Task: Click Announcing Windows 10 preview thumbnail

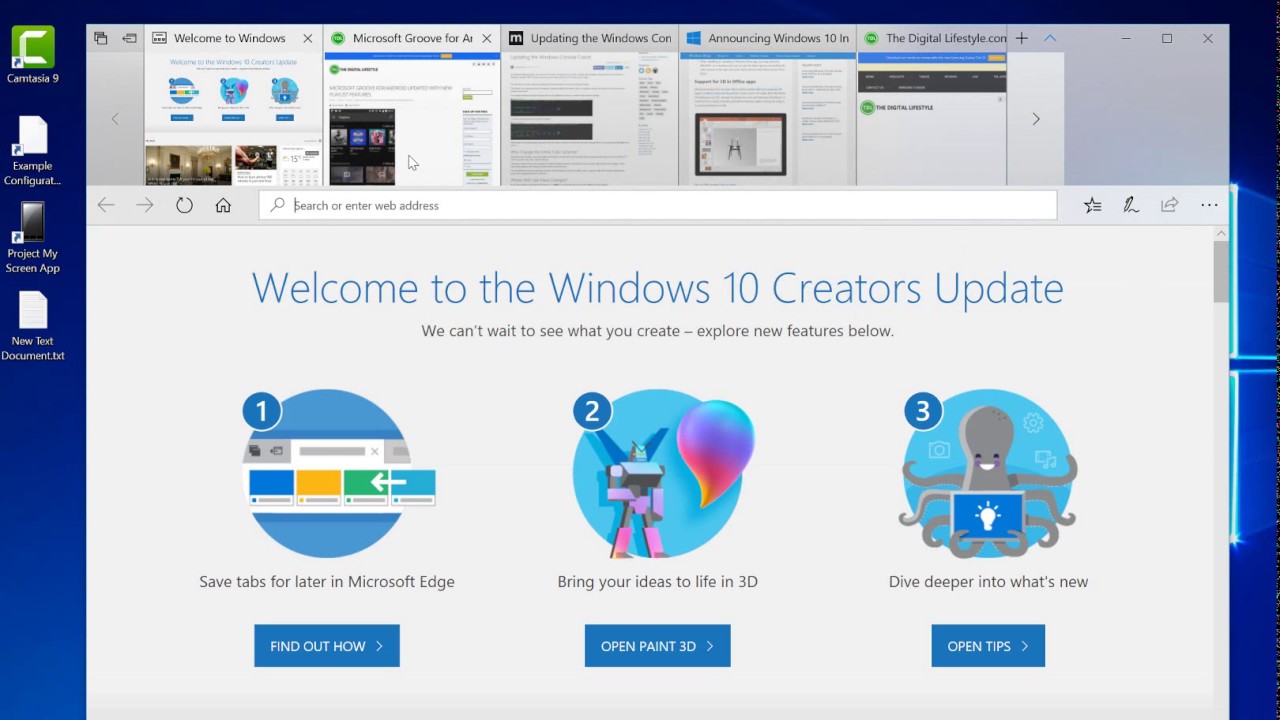Action: [768, 119]
